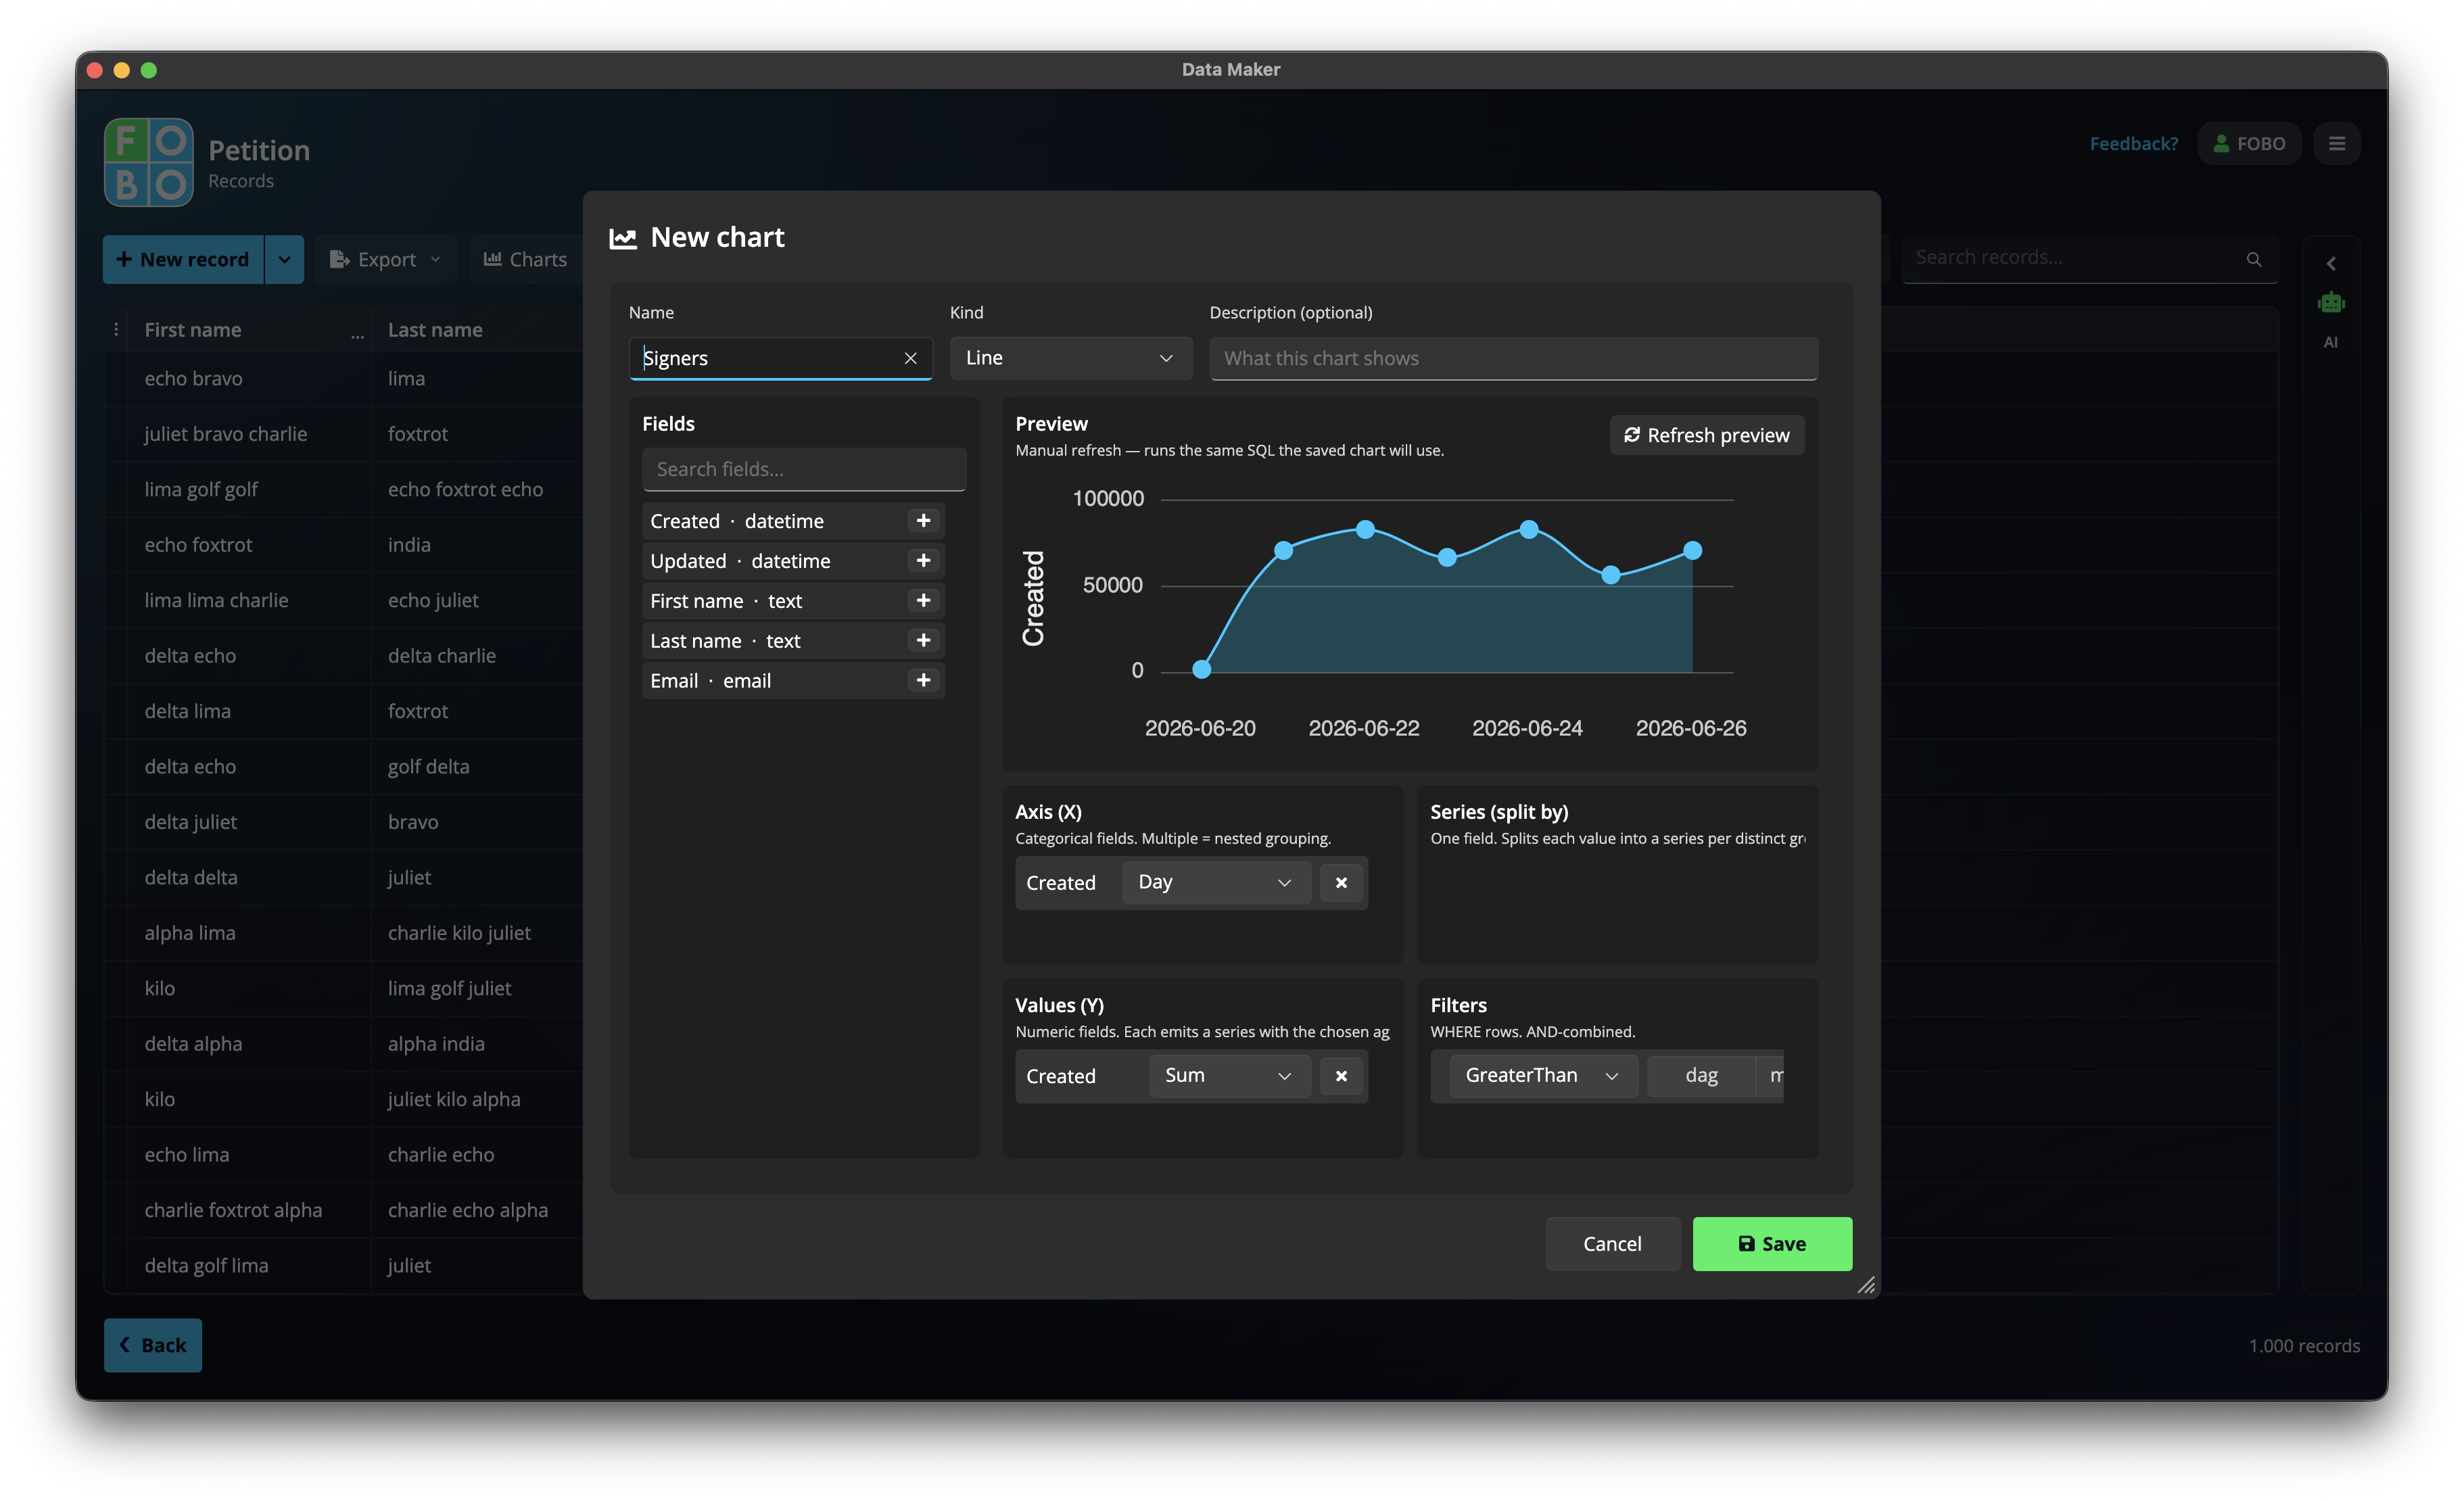
Task: Go Back with the Back button
Action: pyautogui.click(x=153, y=1345)
